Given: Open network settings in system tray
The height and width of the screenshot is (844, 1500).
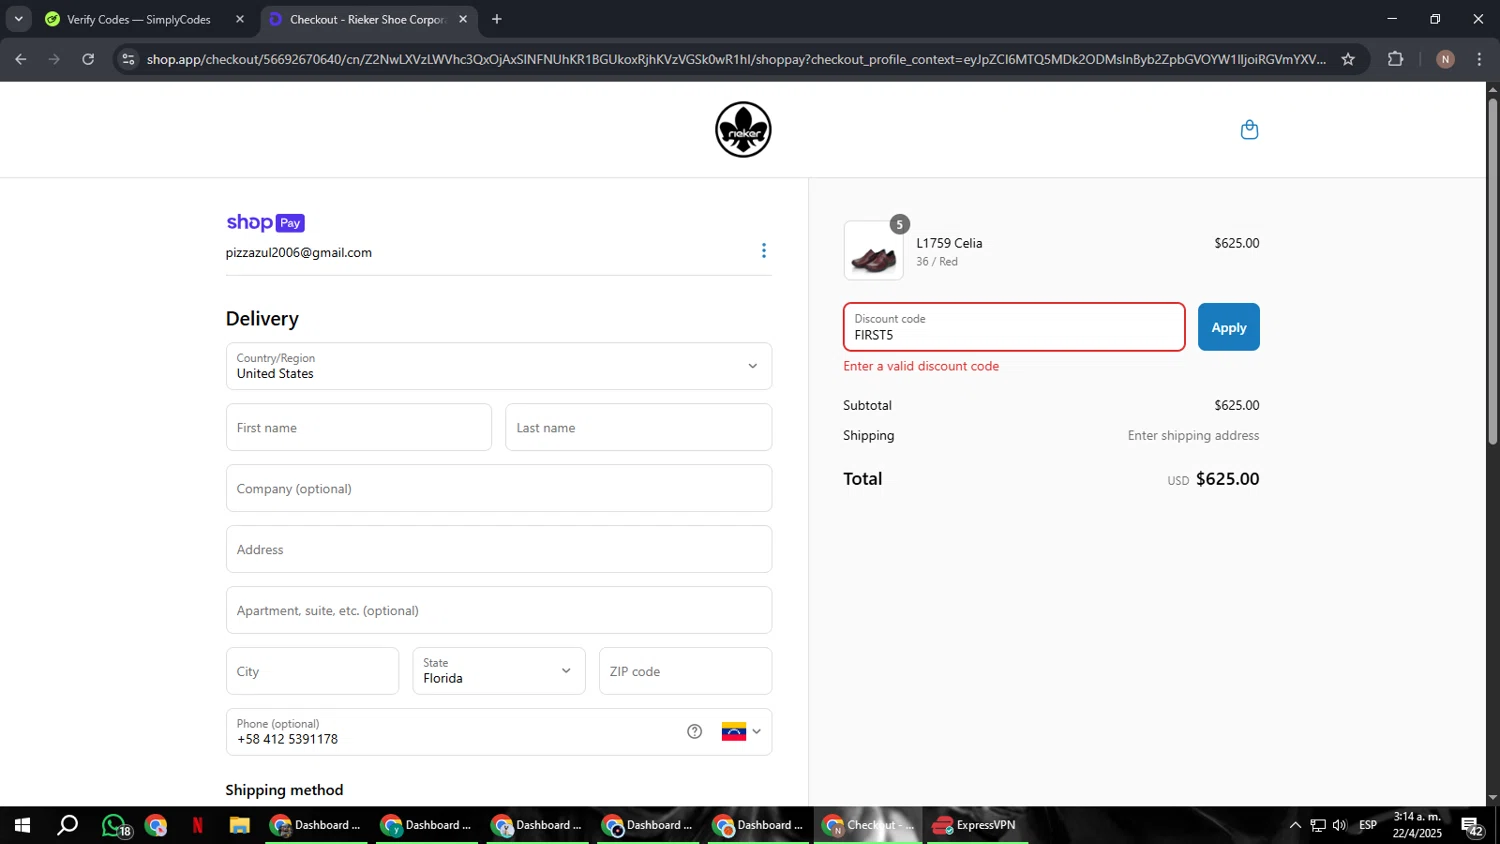Looking at the screenshot, I should click(1318, 826).
